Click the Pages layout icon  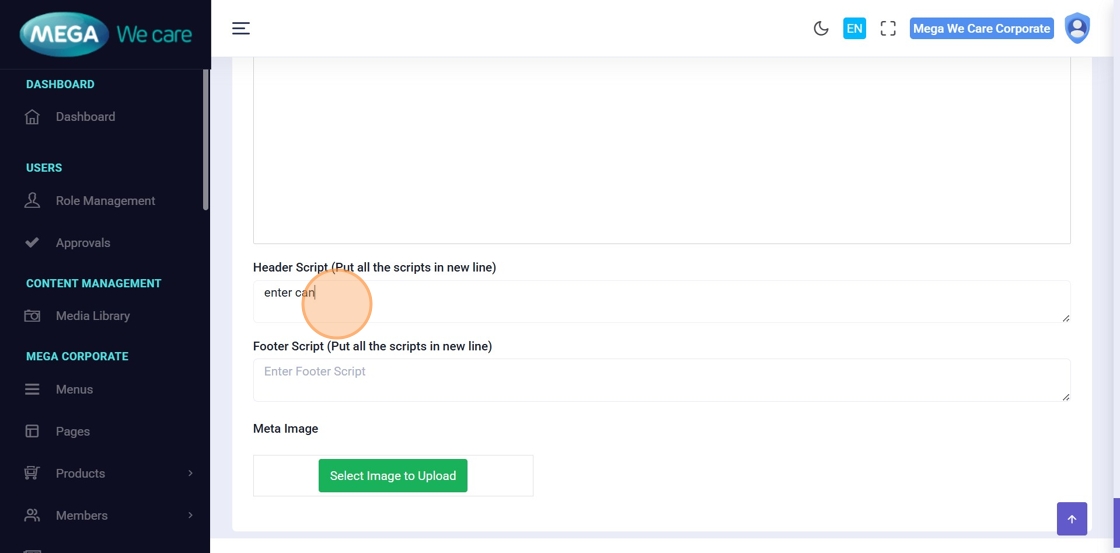coord(32,432)
